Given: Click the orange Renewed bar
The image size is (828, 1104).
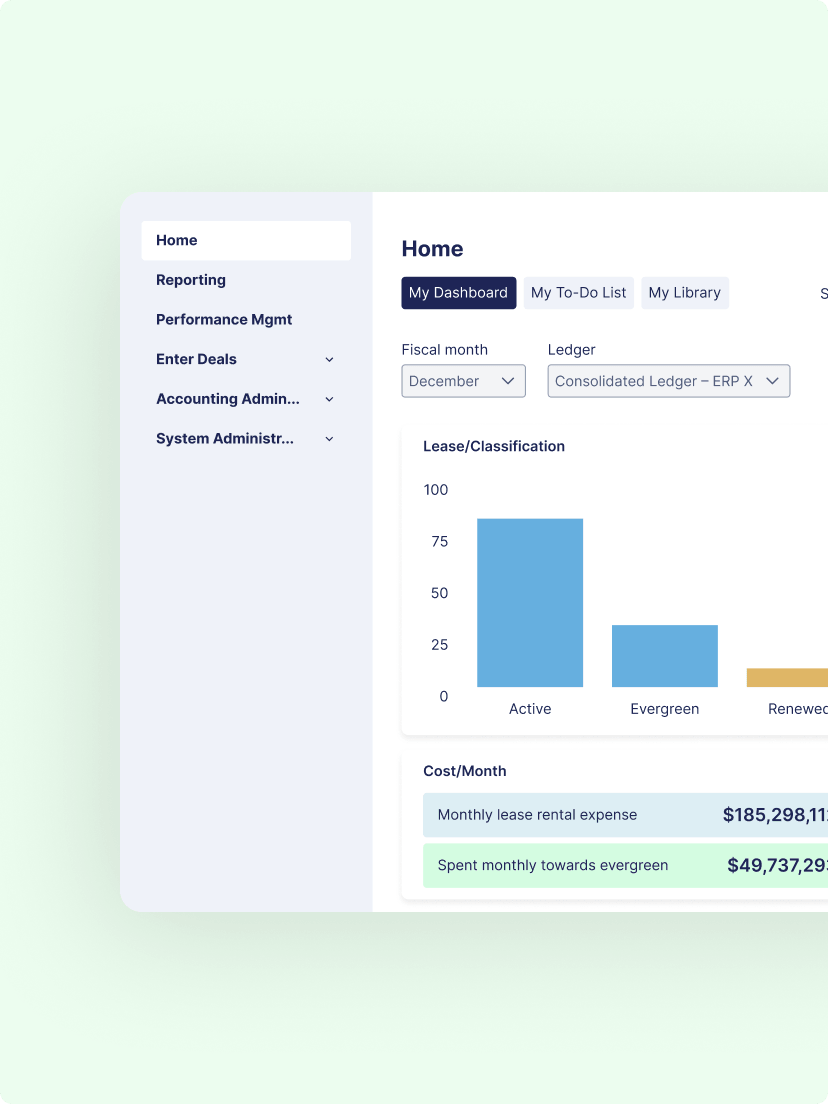Looking at the screenshot, I should (787, 677).
